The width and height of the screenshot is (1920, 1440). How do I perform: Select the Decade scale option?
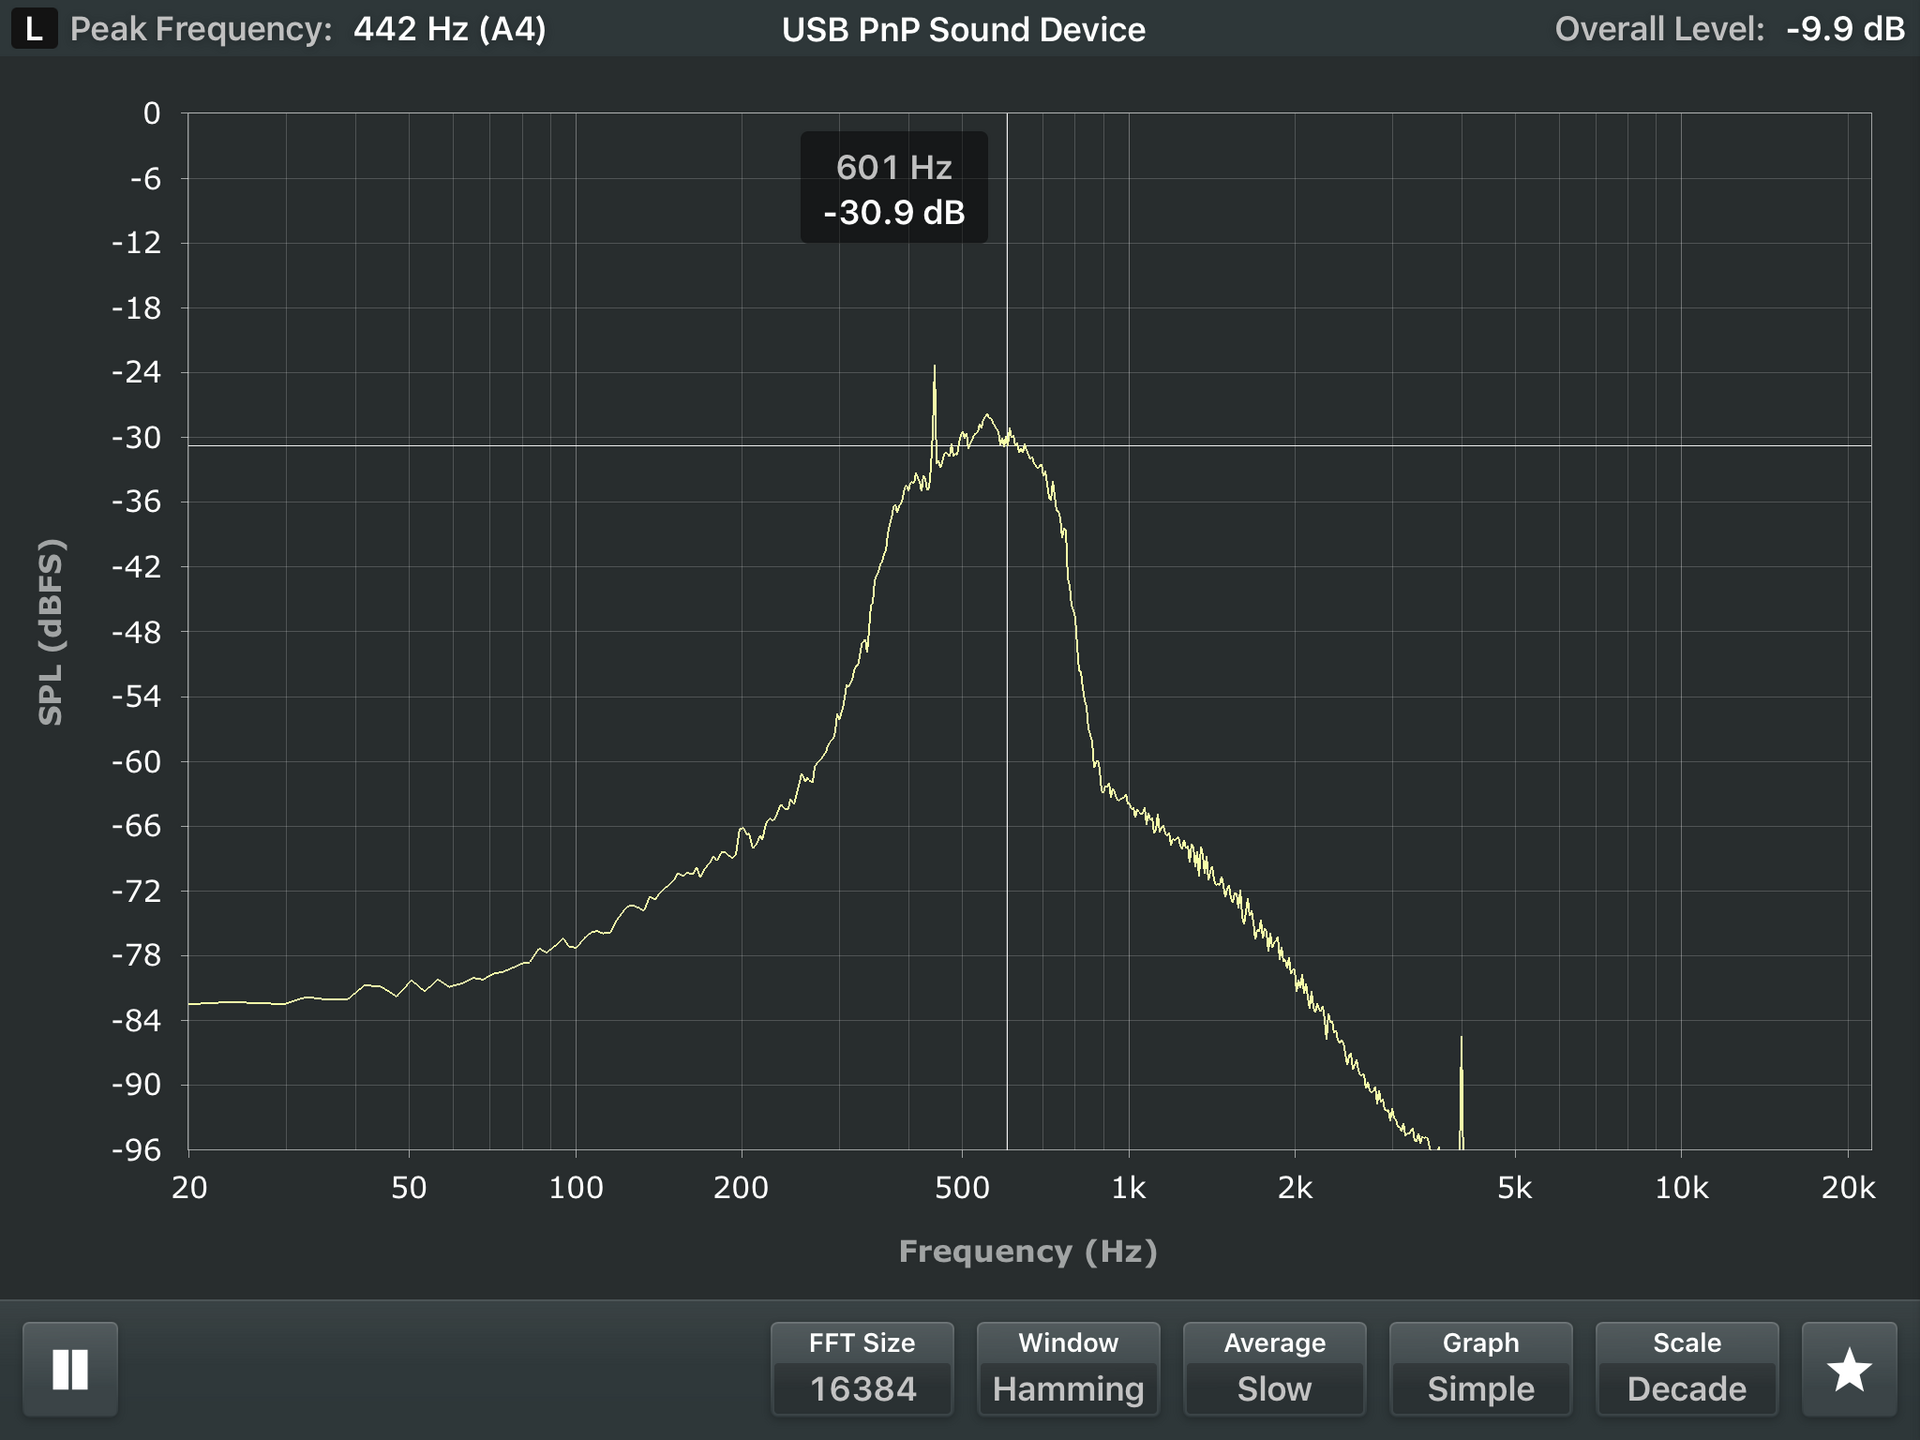click(x=1686, y=1388)
